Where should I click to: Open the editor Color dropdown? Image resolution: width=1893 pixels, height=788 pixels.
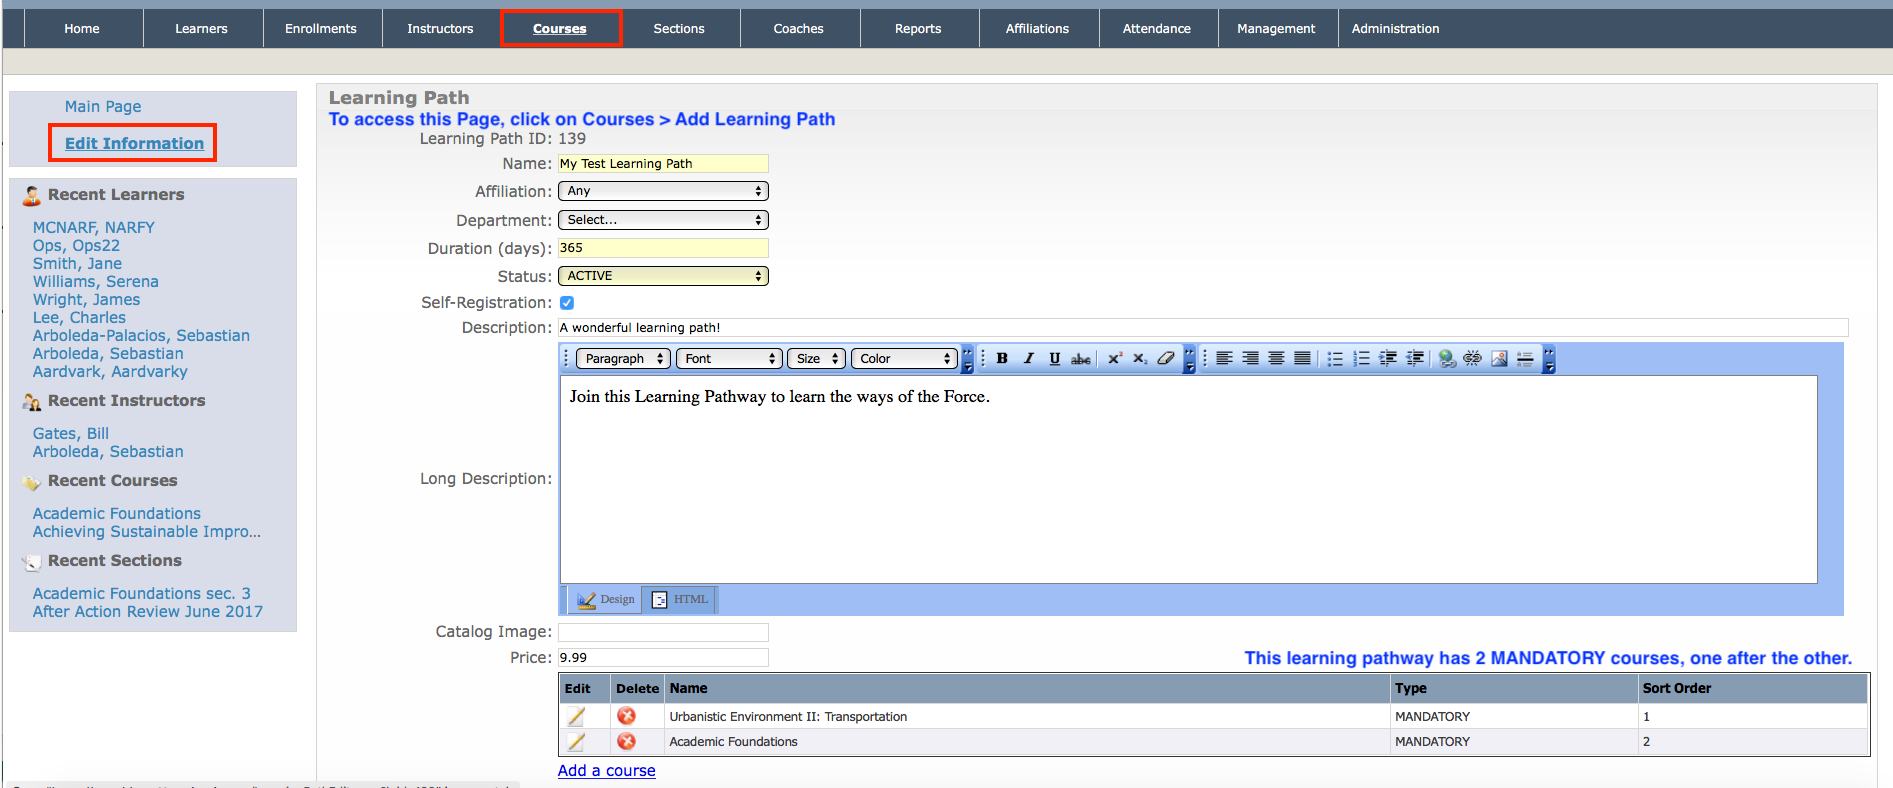(x=904, y=359)
